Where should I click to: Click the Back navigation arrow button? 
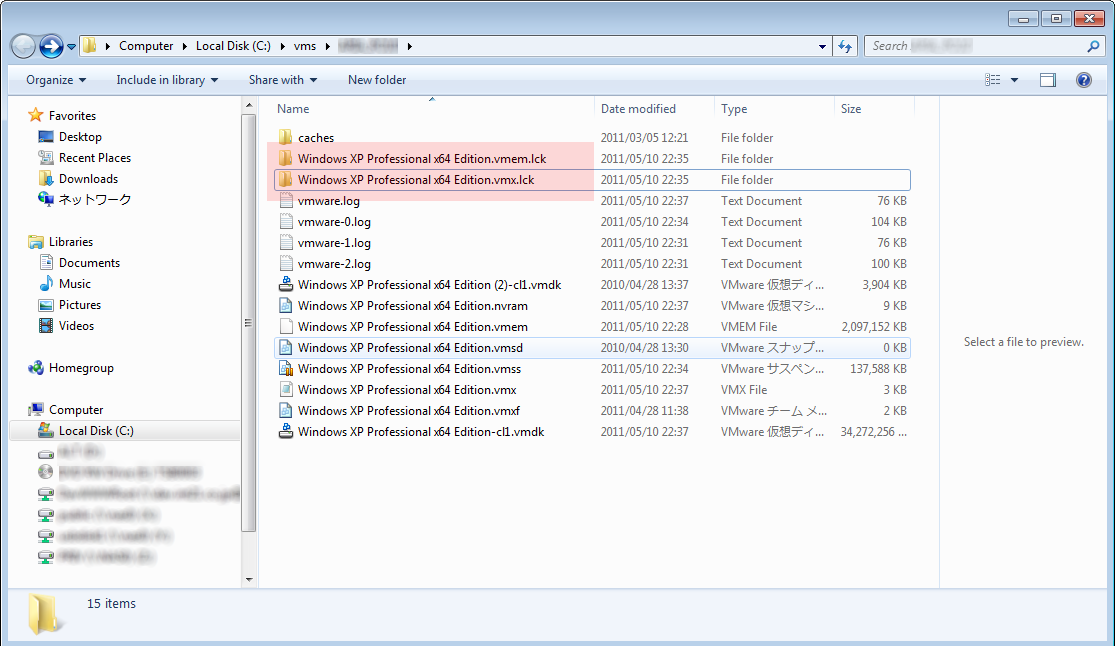click(x=23, y=47)
